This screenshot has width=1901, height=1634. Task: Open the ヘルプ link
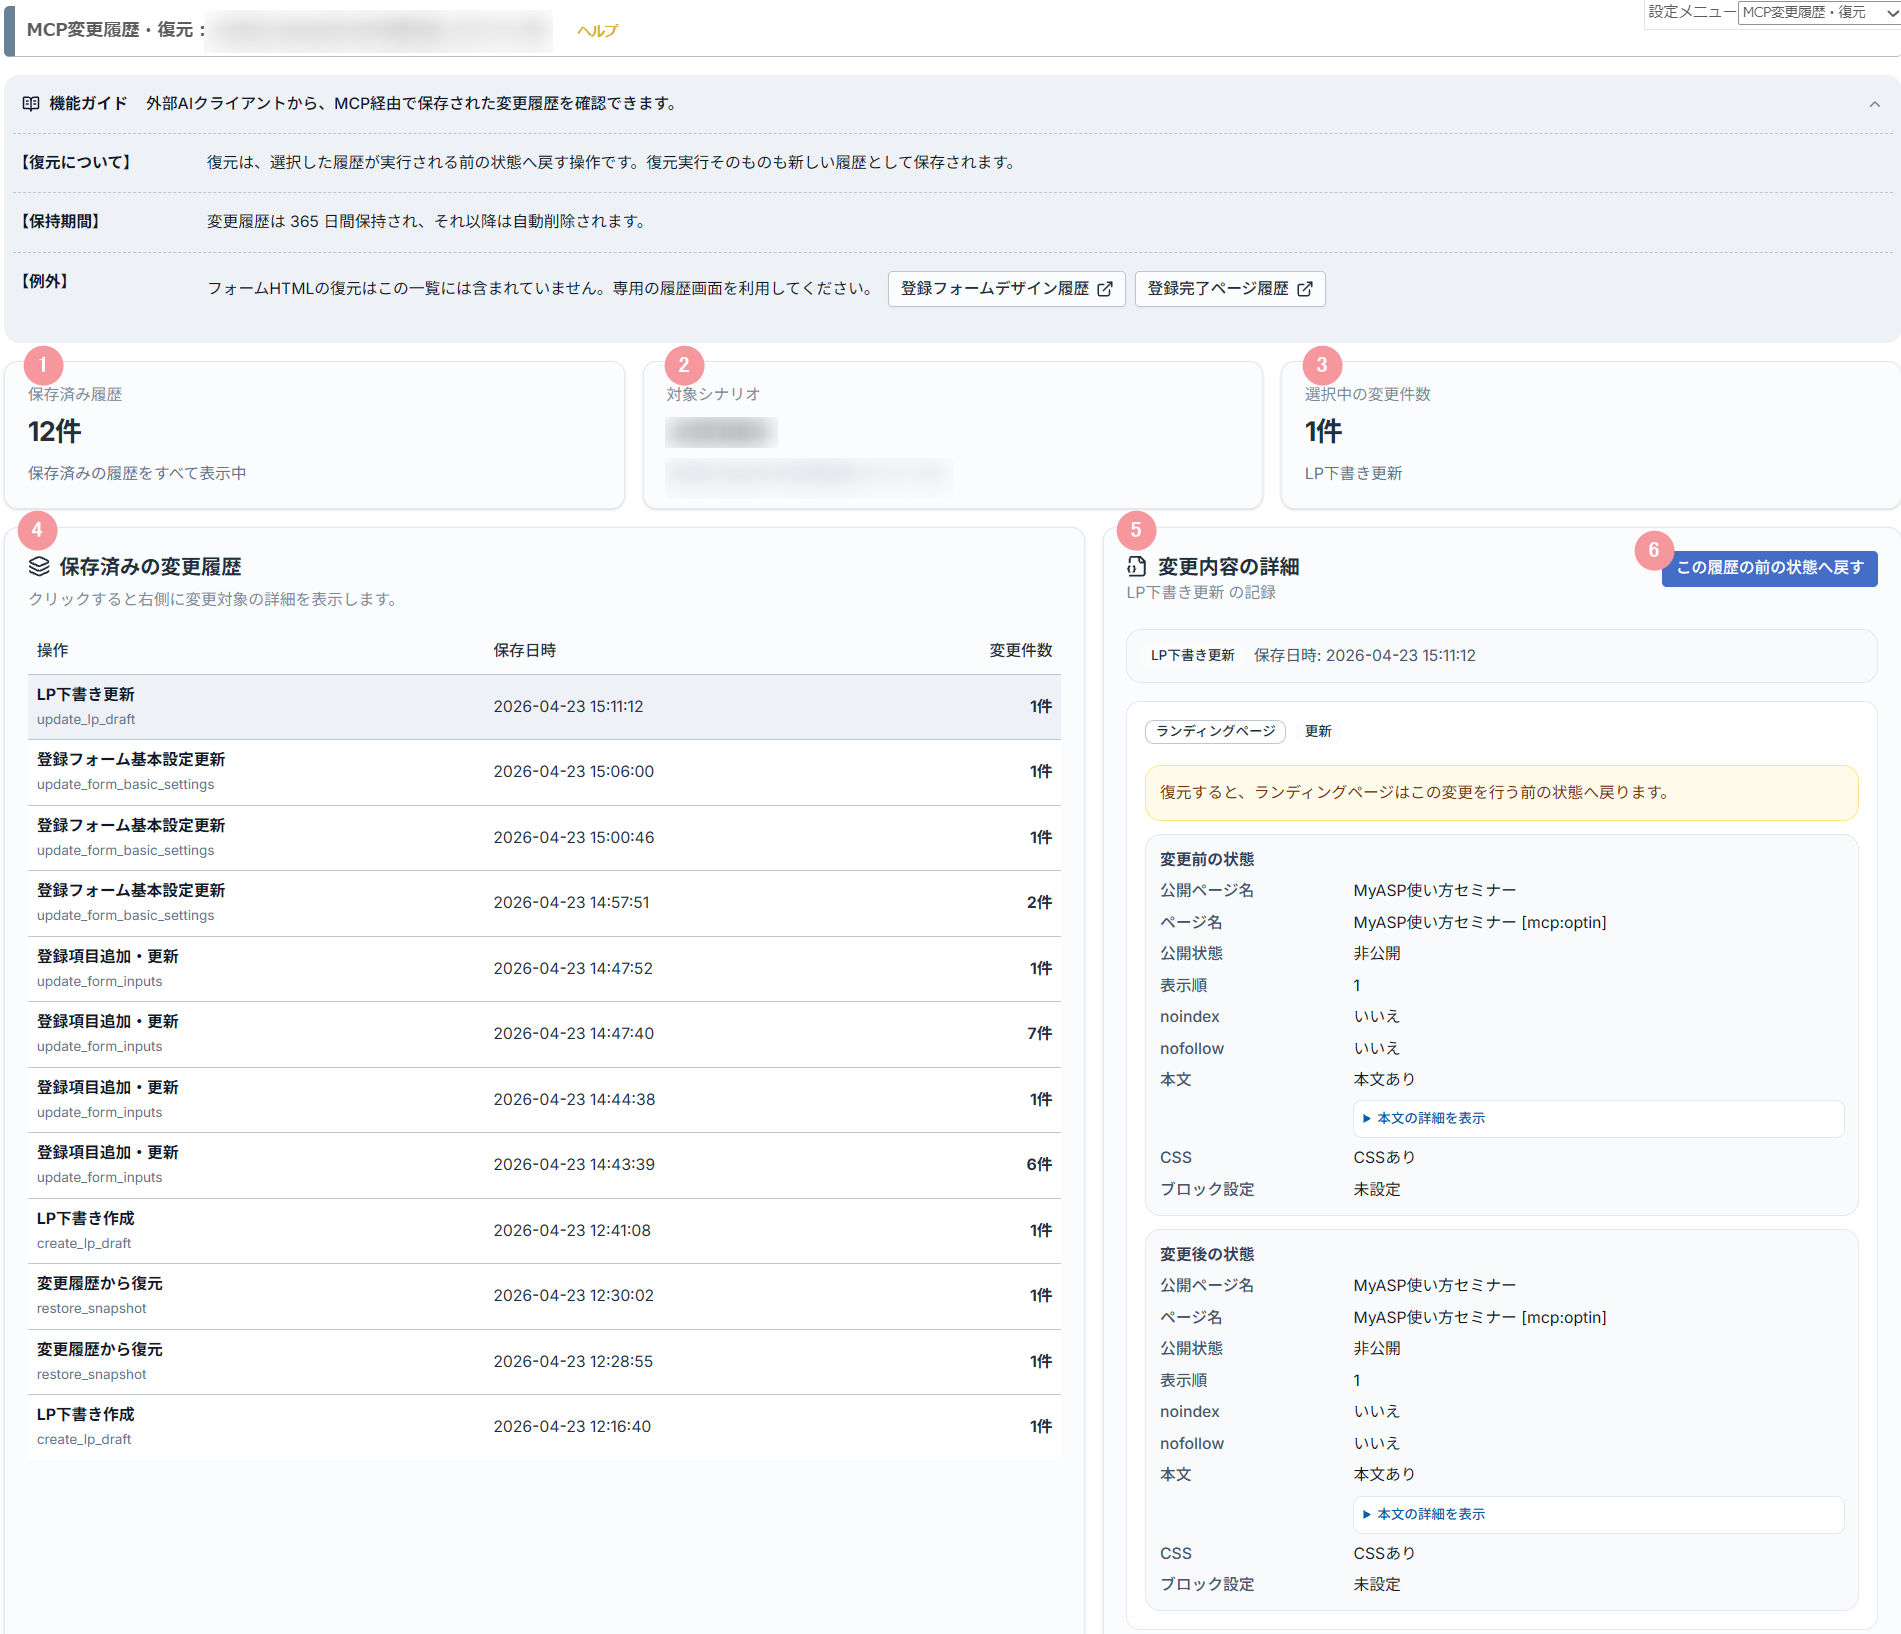click(x=597, y=31)
